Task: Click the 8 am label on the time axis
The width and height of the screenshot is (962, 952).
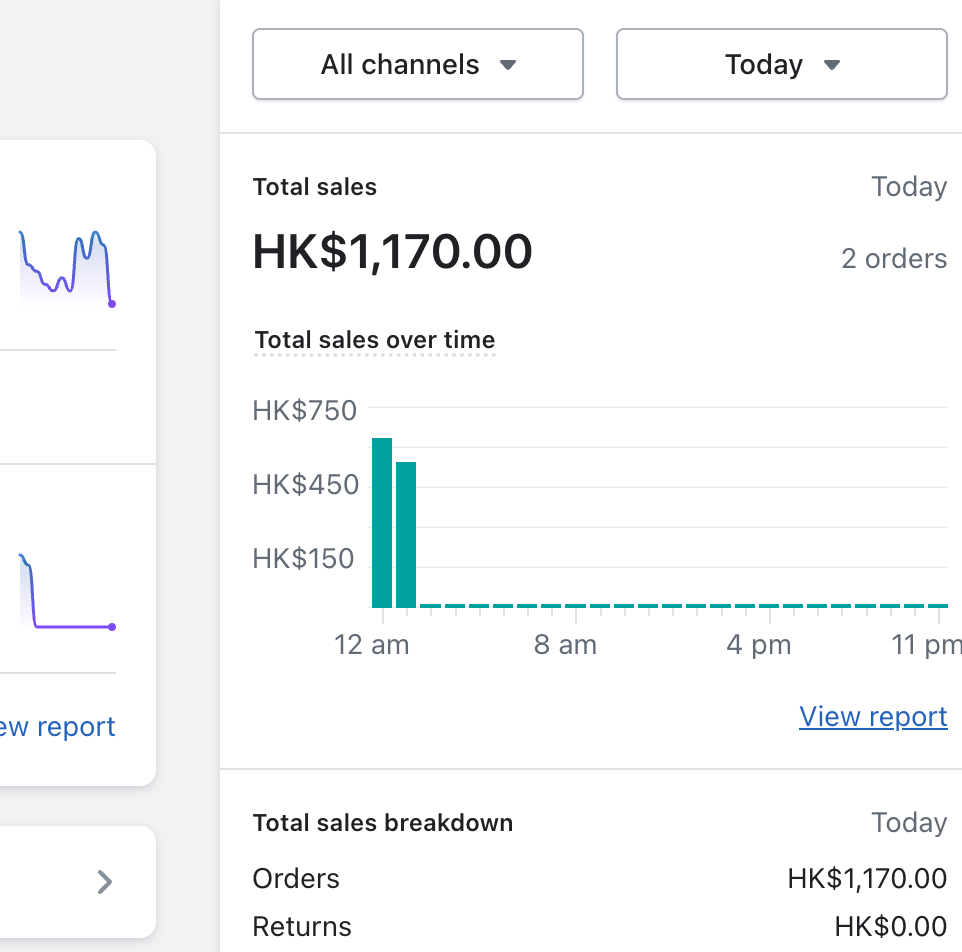Action: pyautogui.click(x=565, y=646)
